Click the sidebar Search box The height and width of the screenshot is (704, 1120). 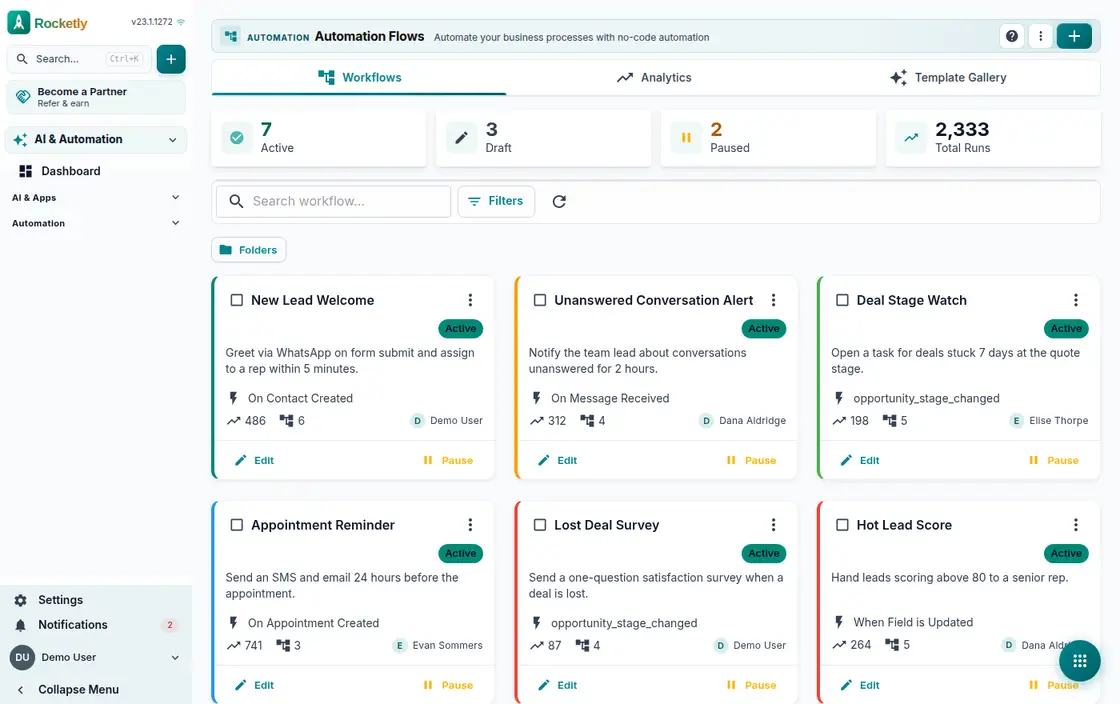(x=79, y=59)
